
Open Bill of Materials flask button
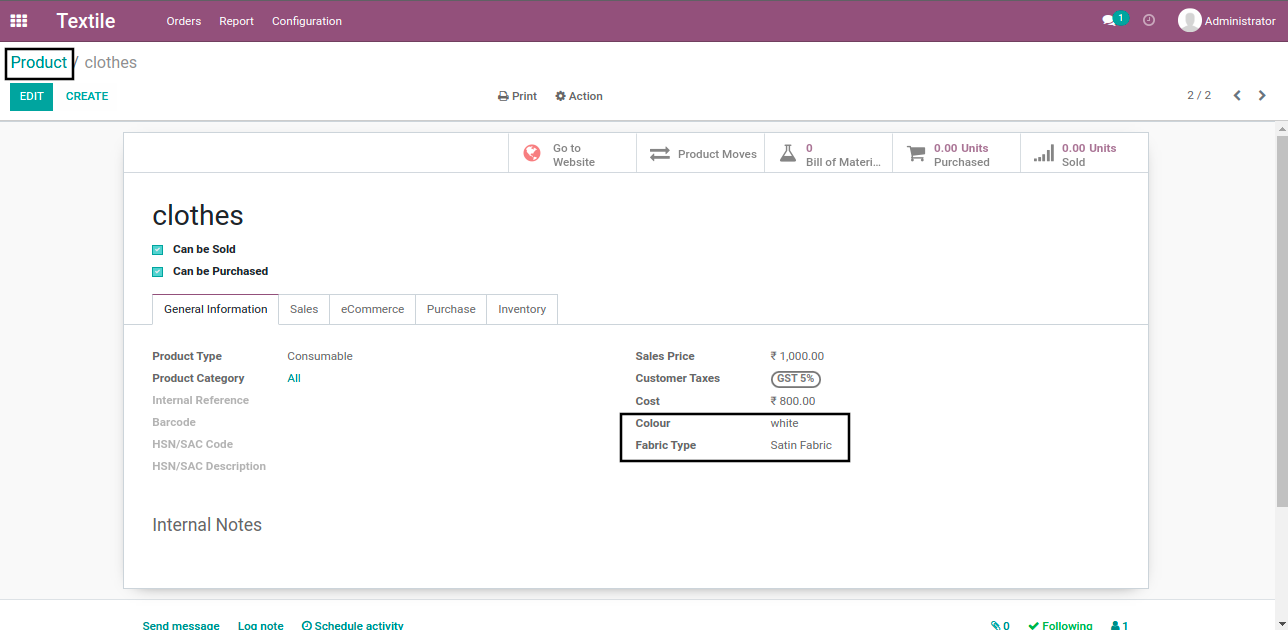coord(828,154)
